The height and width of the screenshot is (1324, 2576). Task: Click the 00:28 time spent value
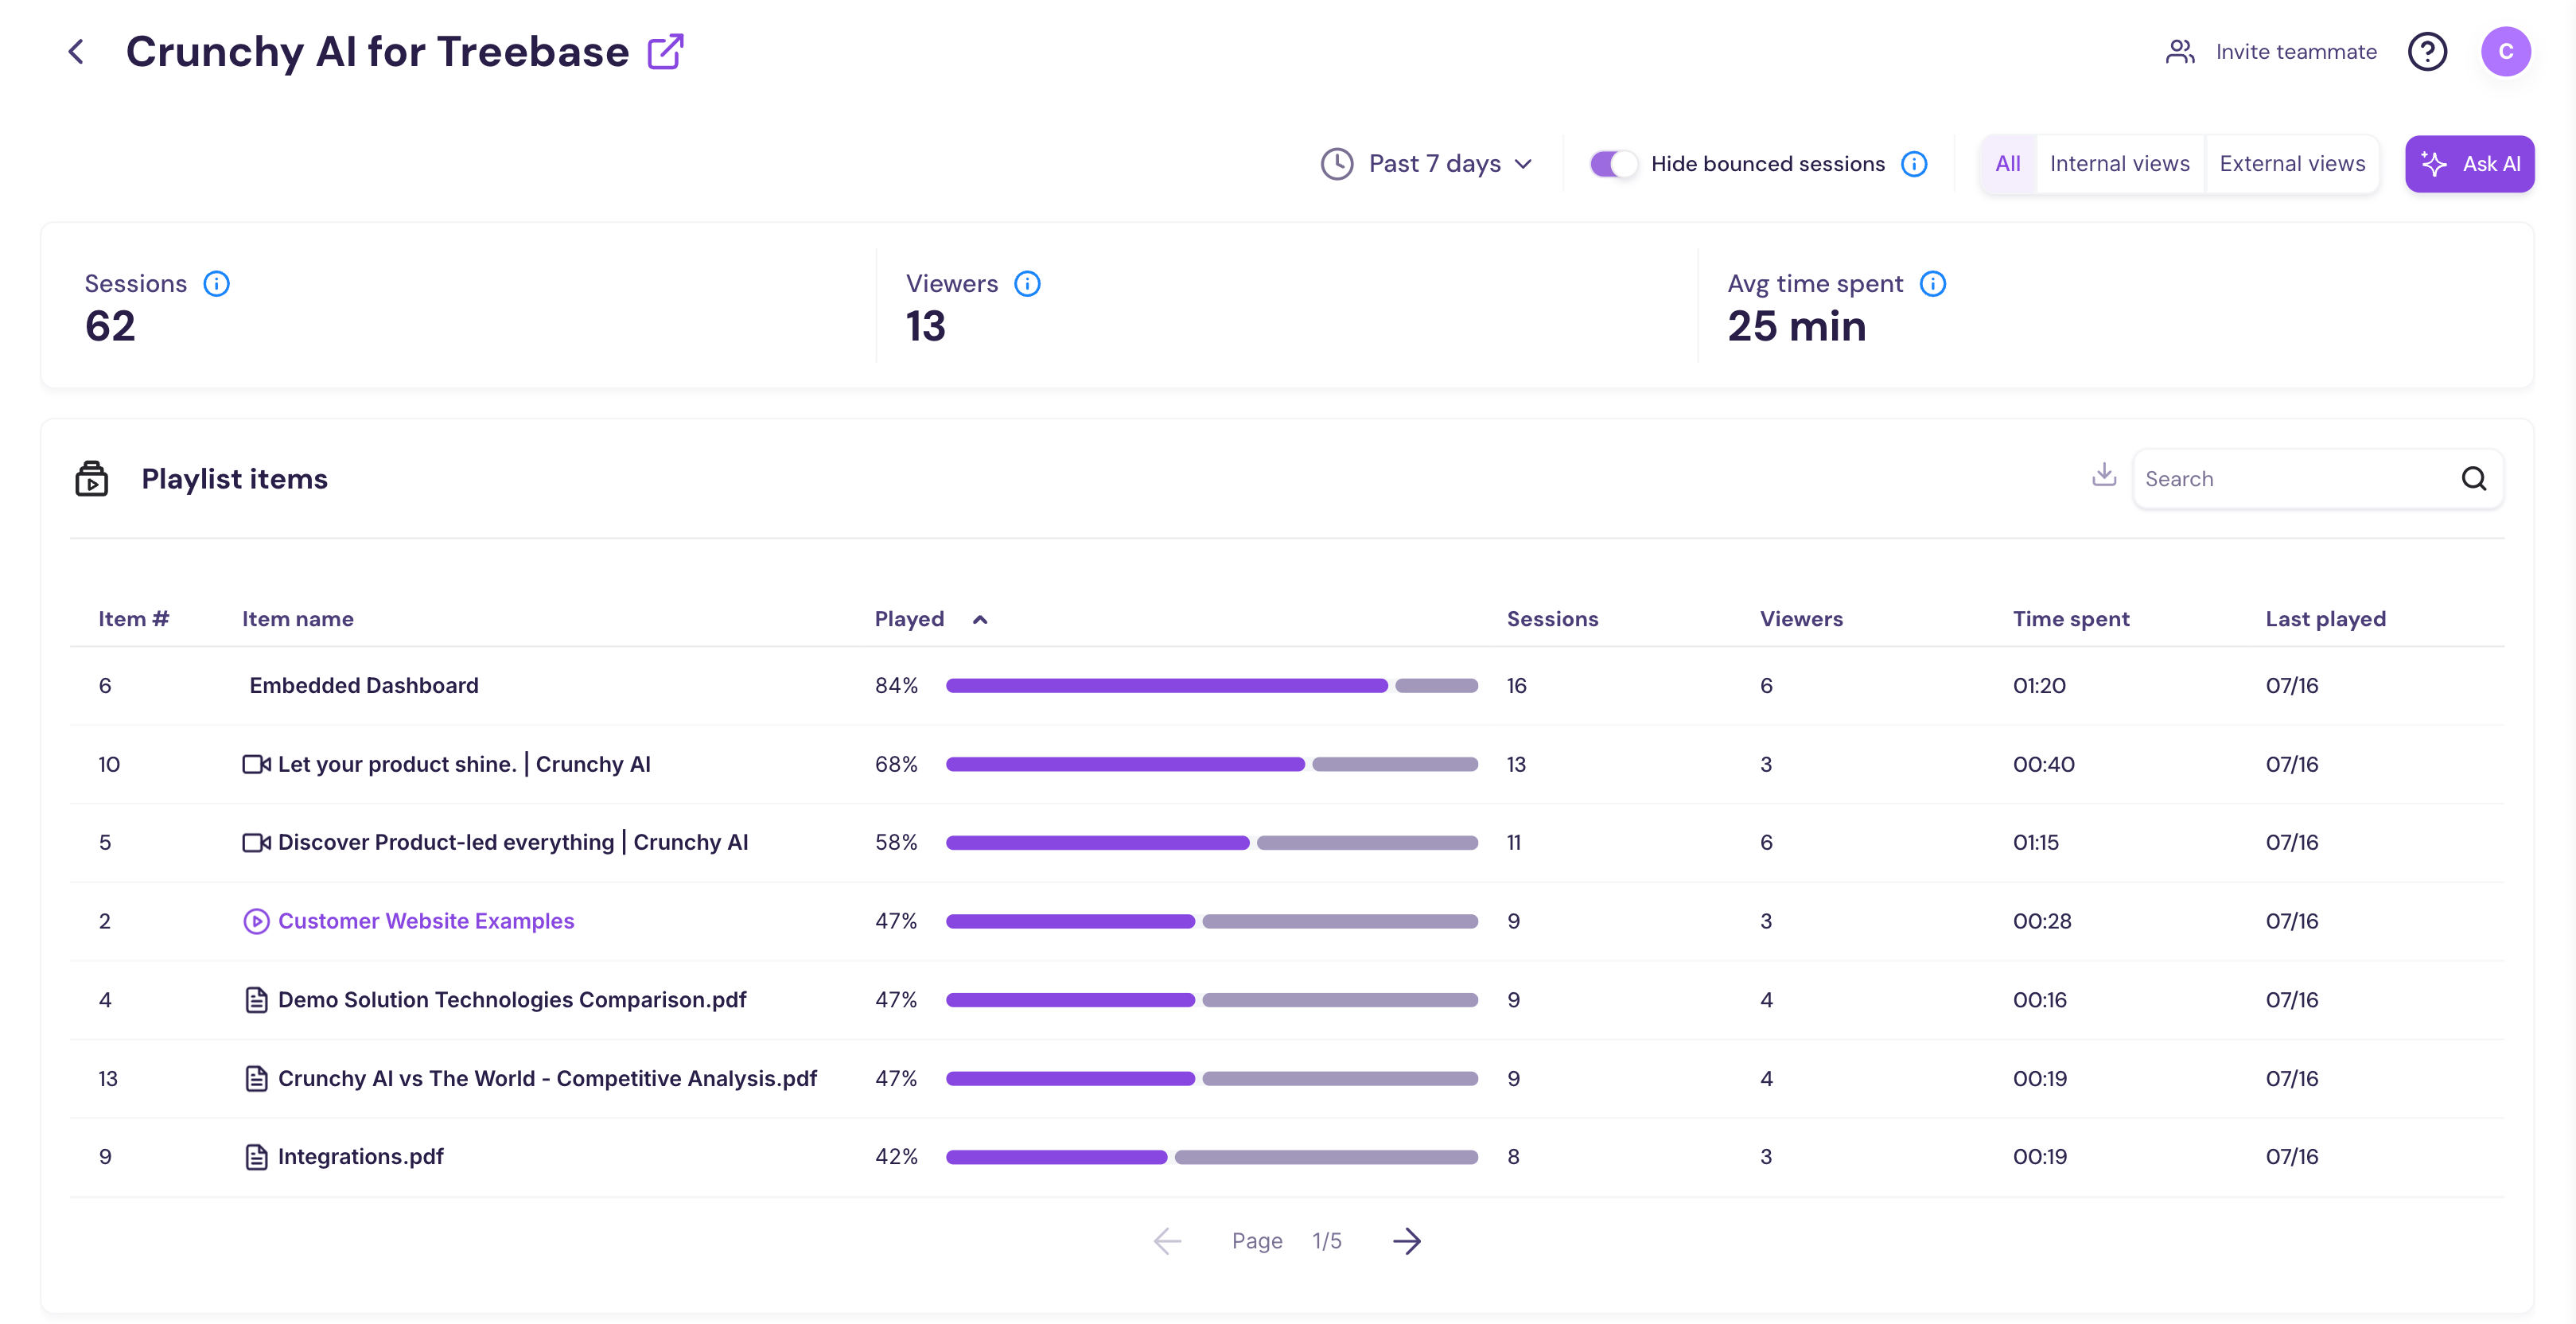pos(2042,922)
